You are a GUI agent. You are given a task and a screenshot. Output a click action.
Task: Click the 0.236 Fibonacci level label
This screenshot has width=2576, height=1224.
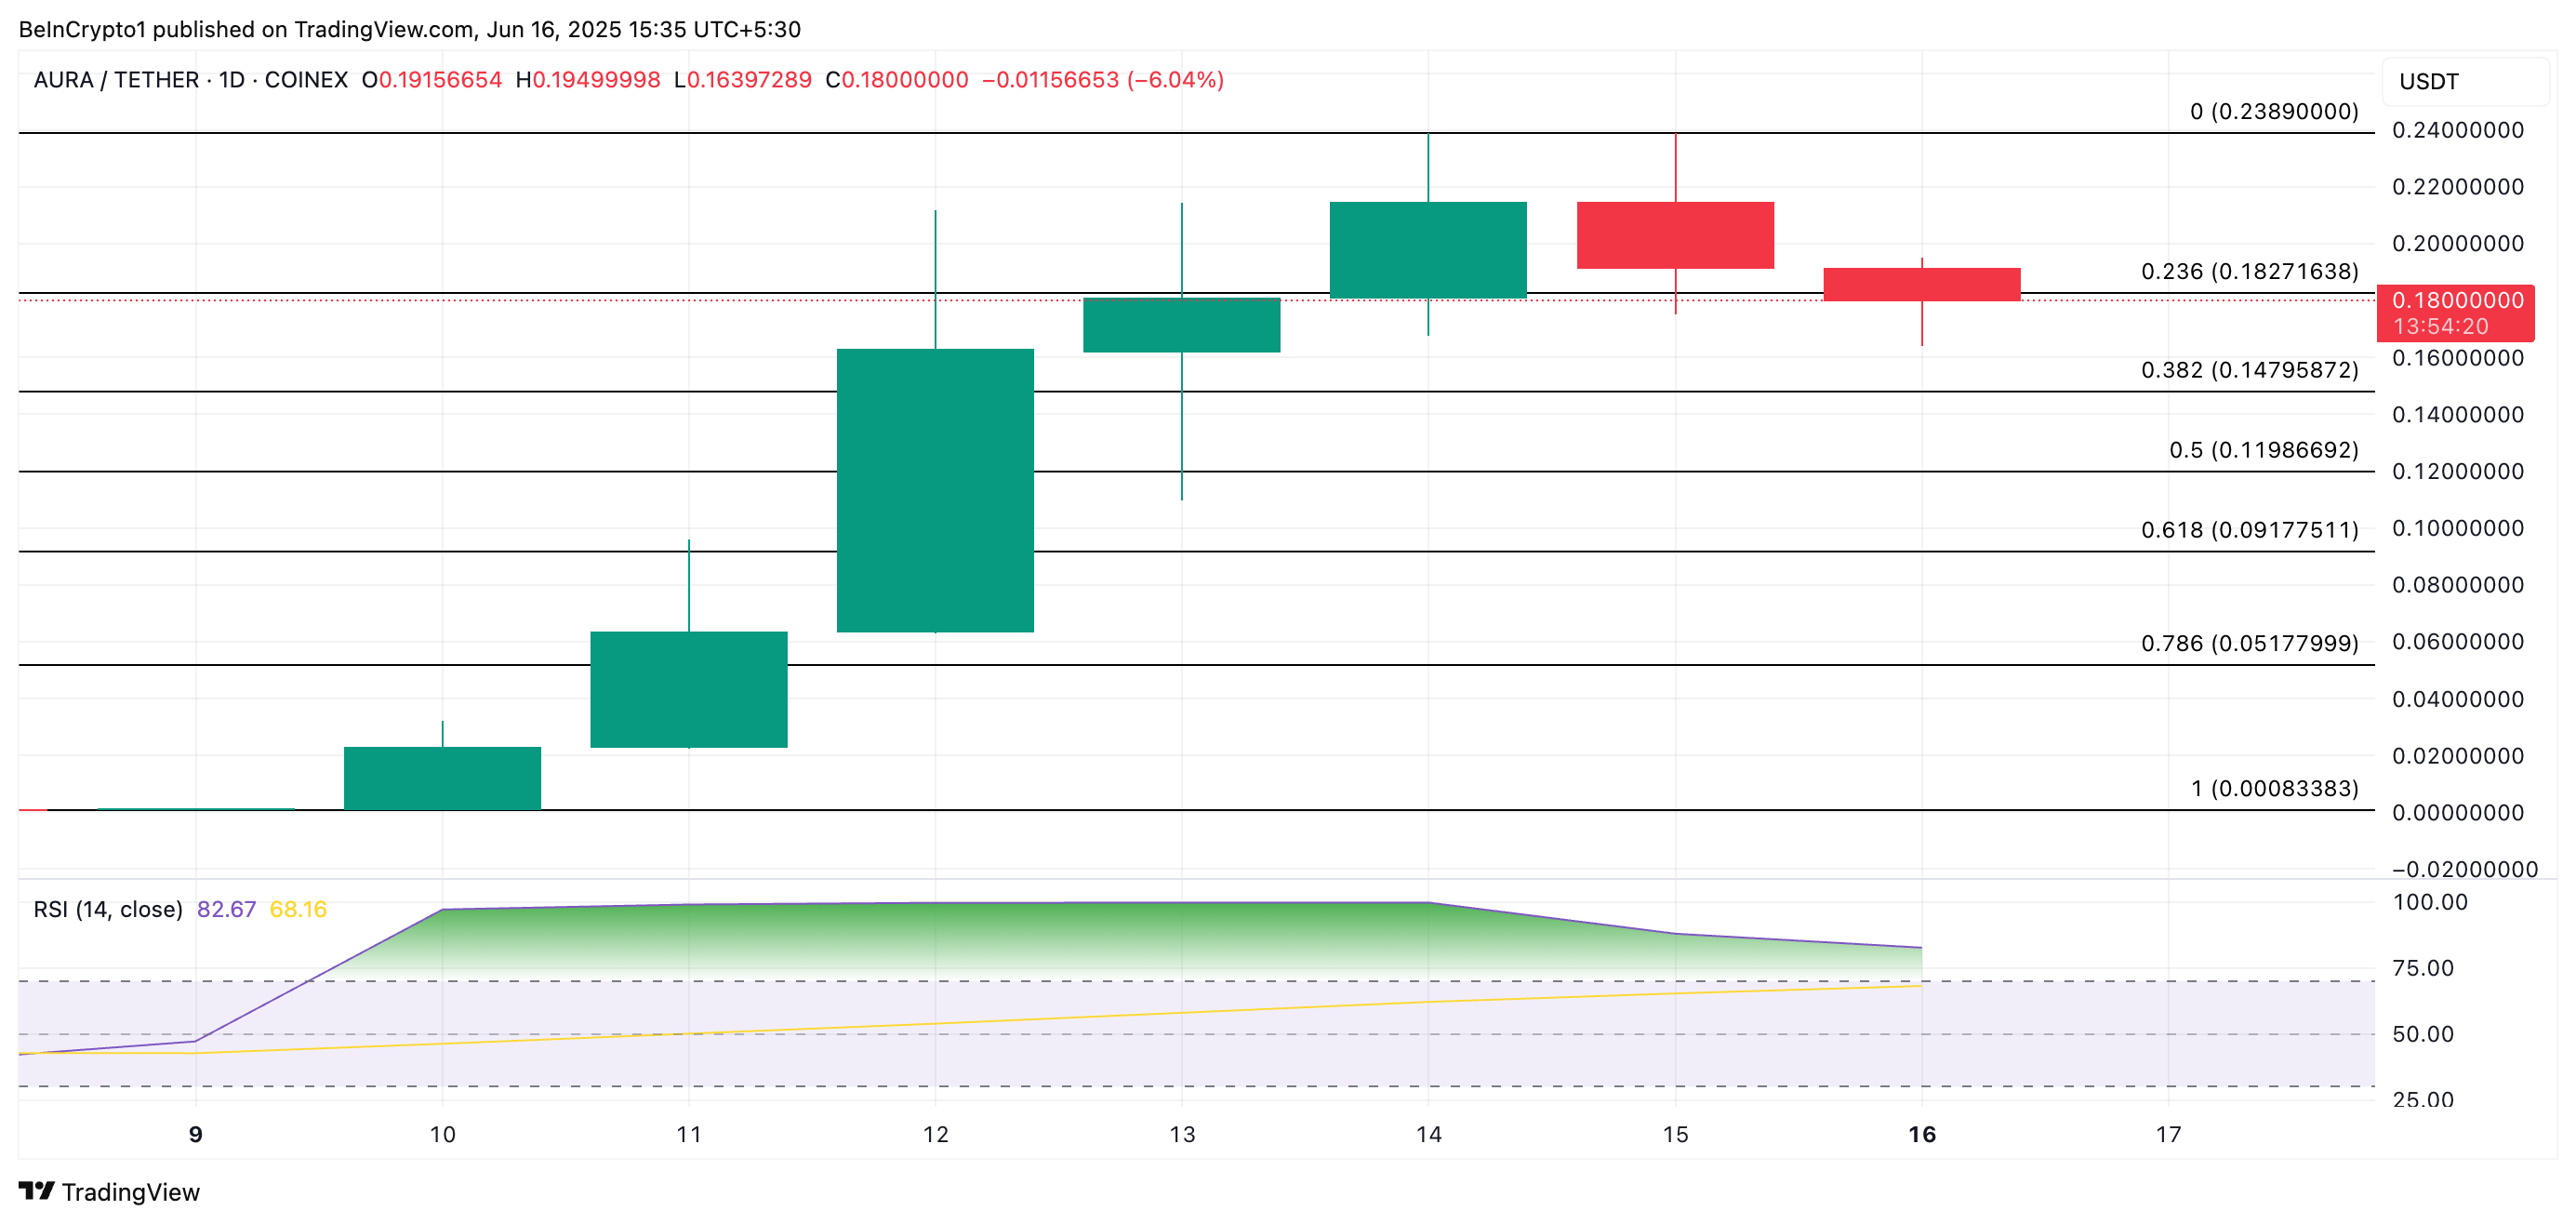(x=2249, y=271)
